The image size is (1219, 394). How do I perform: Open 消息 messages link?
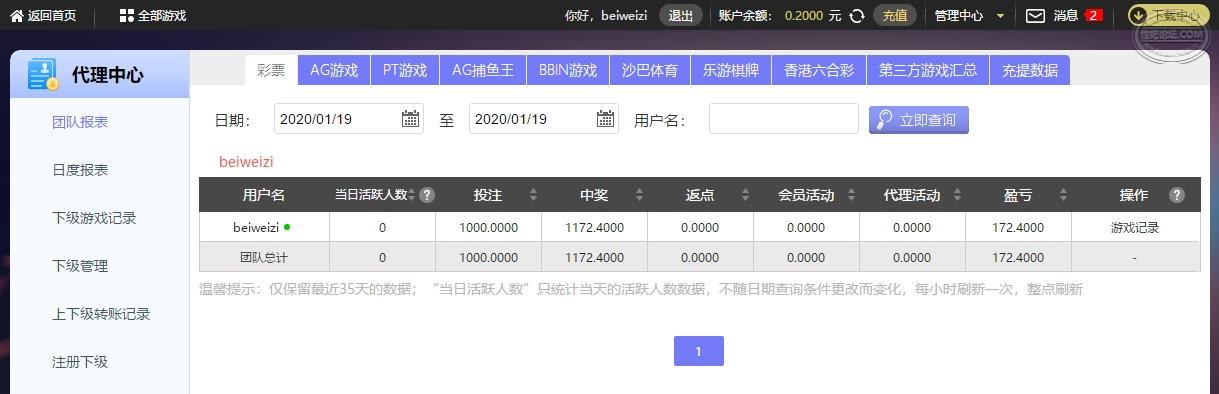[x=1065, y=16]
